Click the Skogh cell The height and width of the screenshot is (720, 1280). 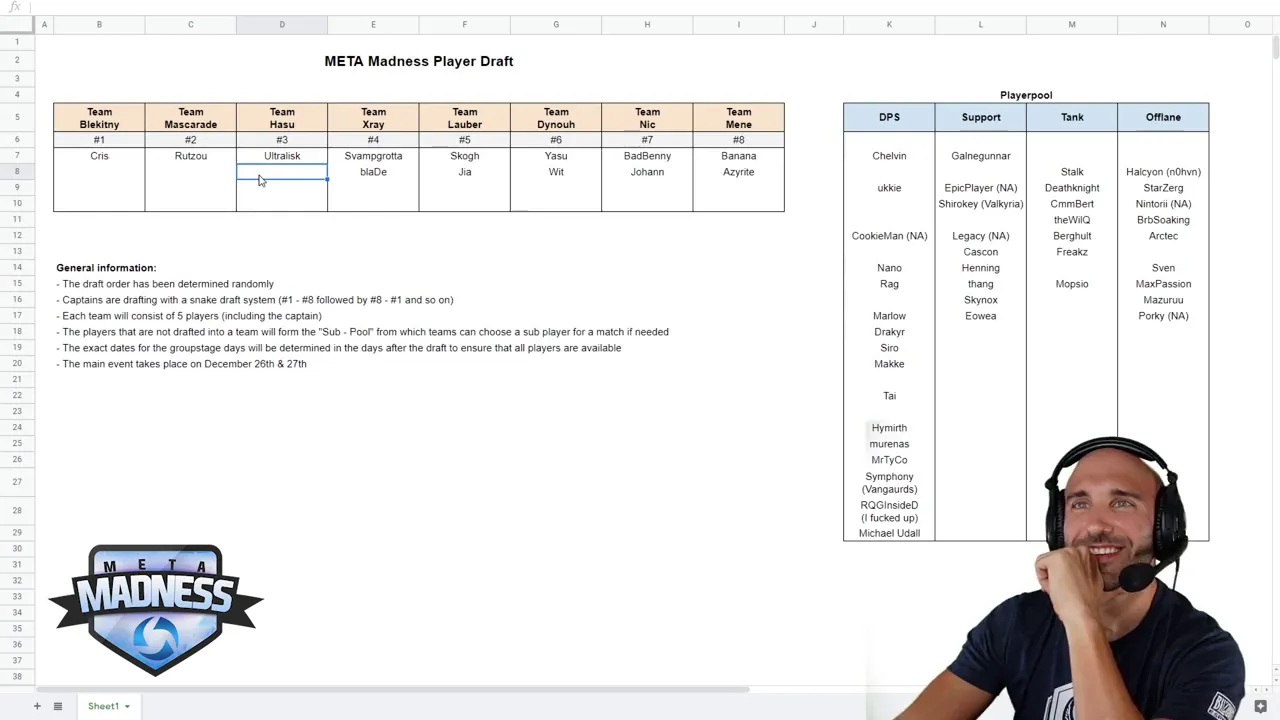click(x=465, y=156)
